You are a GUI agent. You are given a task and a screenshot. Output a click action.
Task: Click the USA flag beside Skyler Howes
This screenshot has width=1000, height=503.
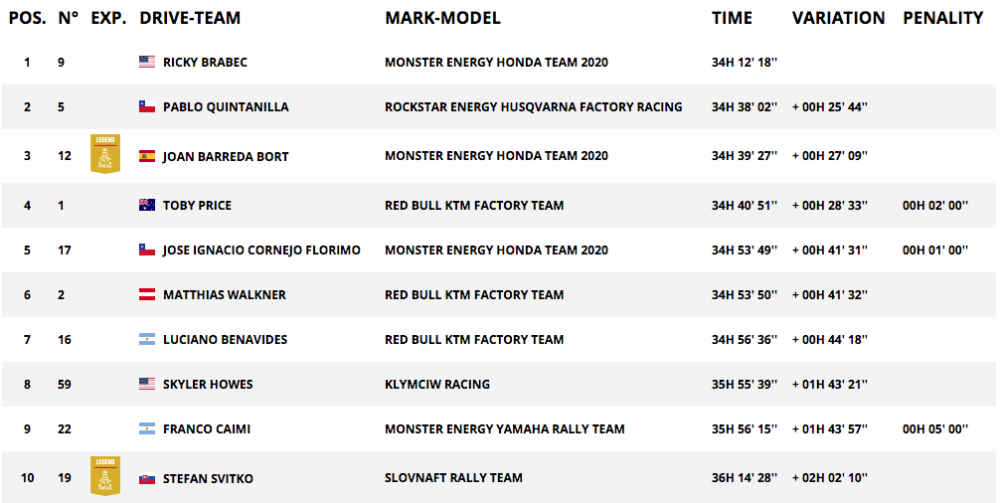click(147, 384)
